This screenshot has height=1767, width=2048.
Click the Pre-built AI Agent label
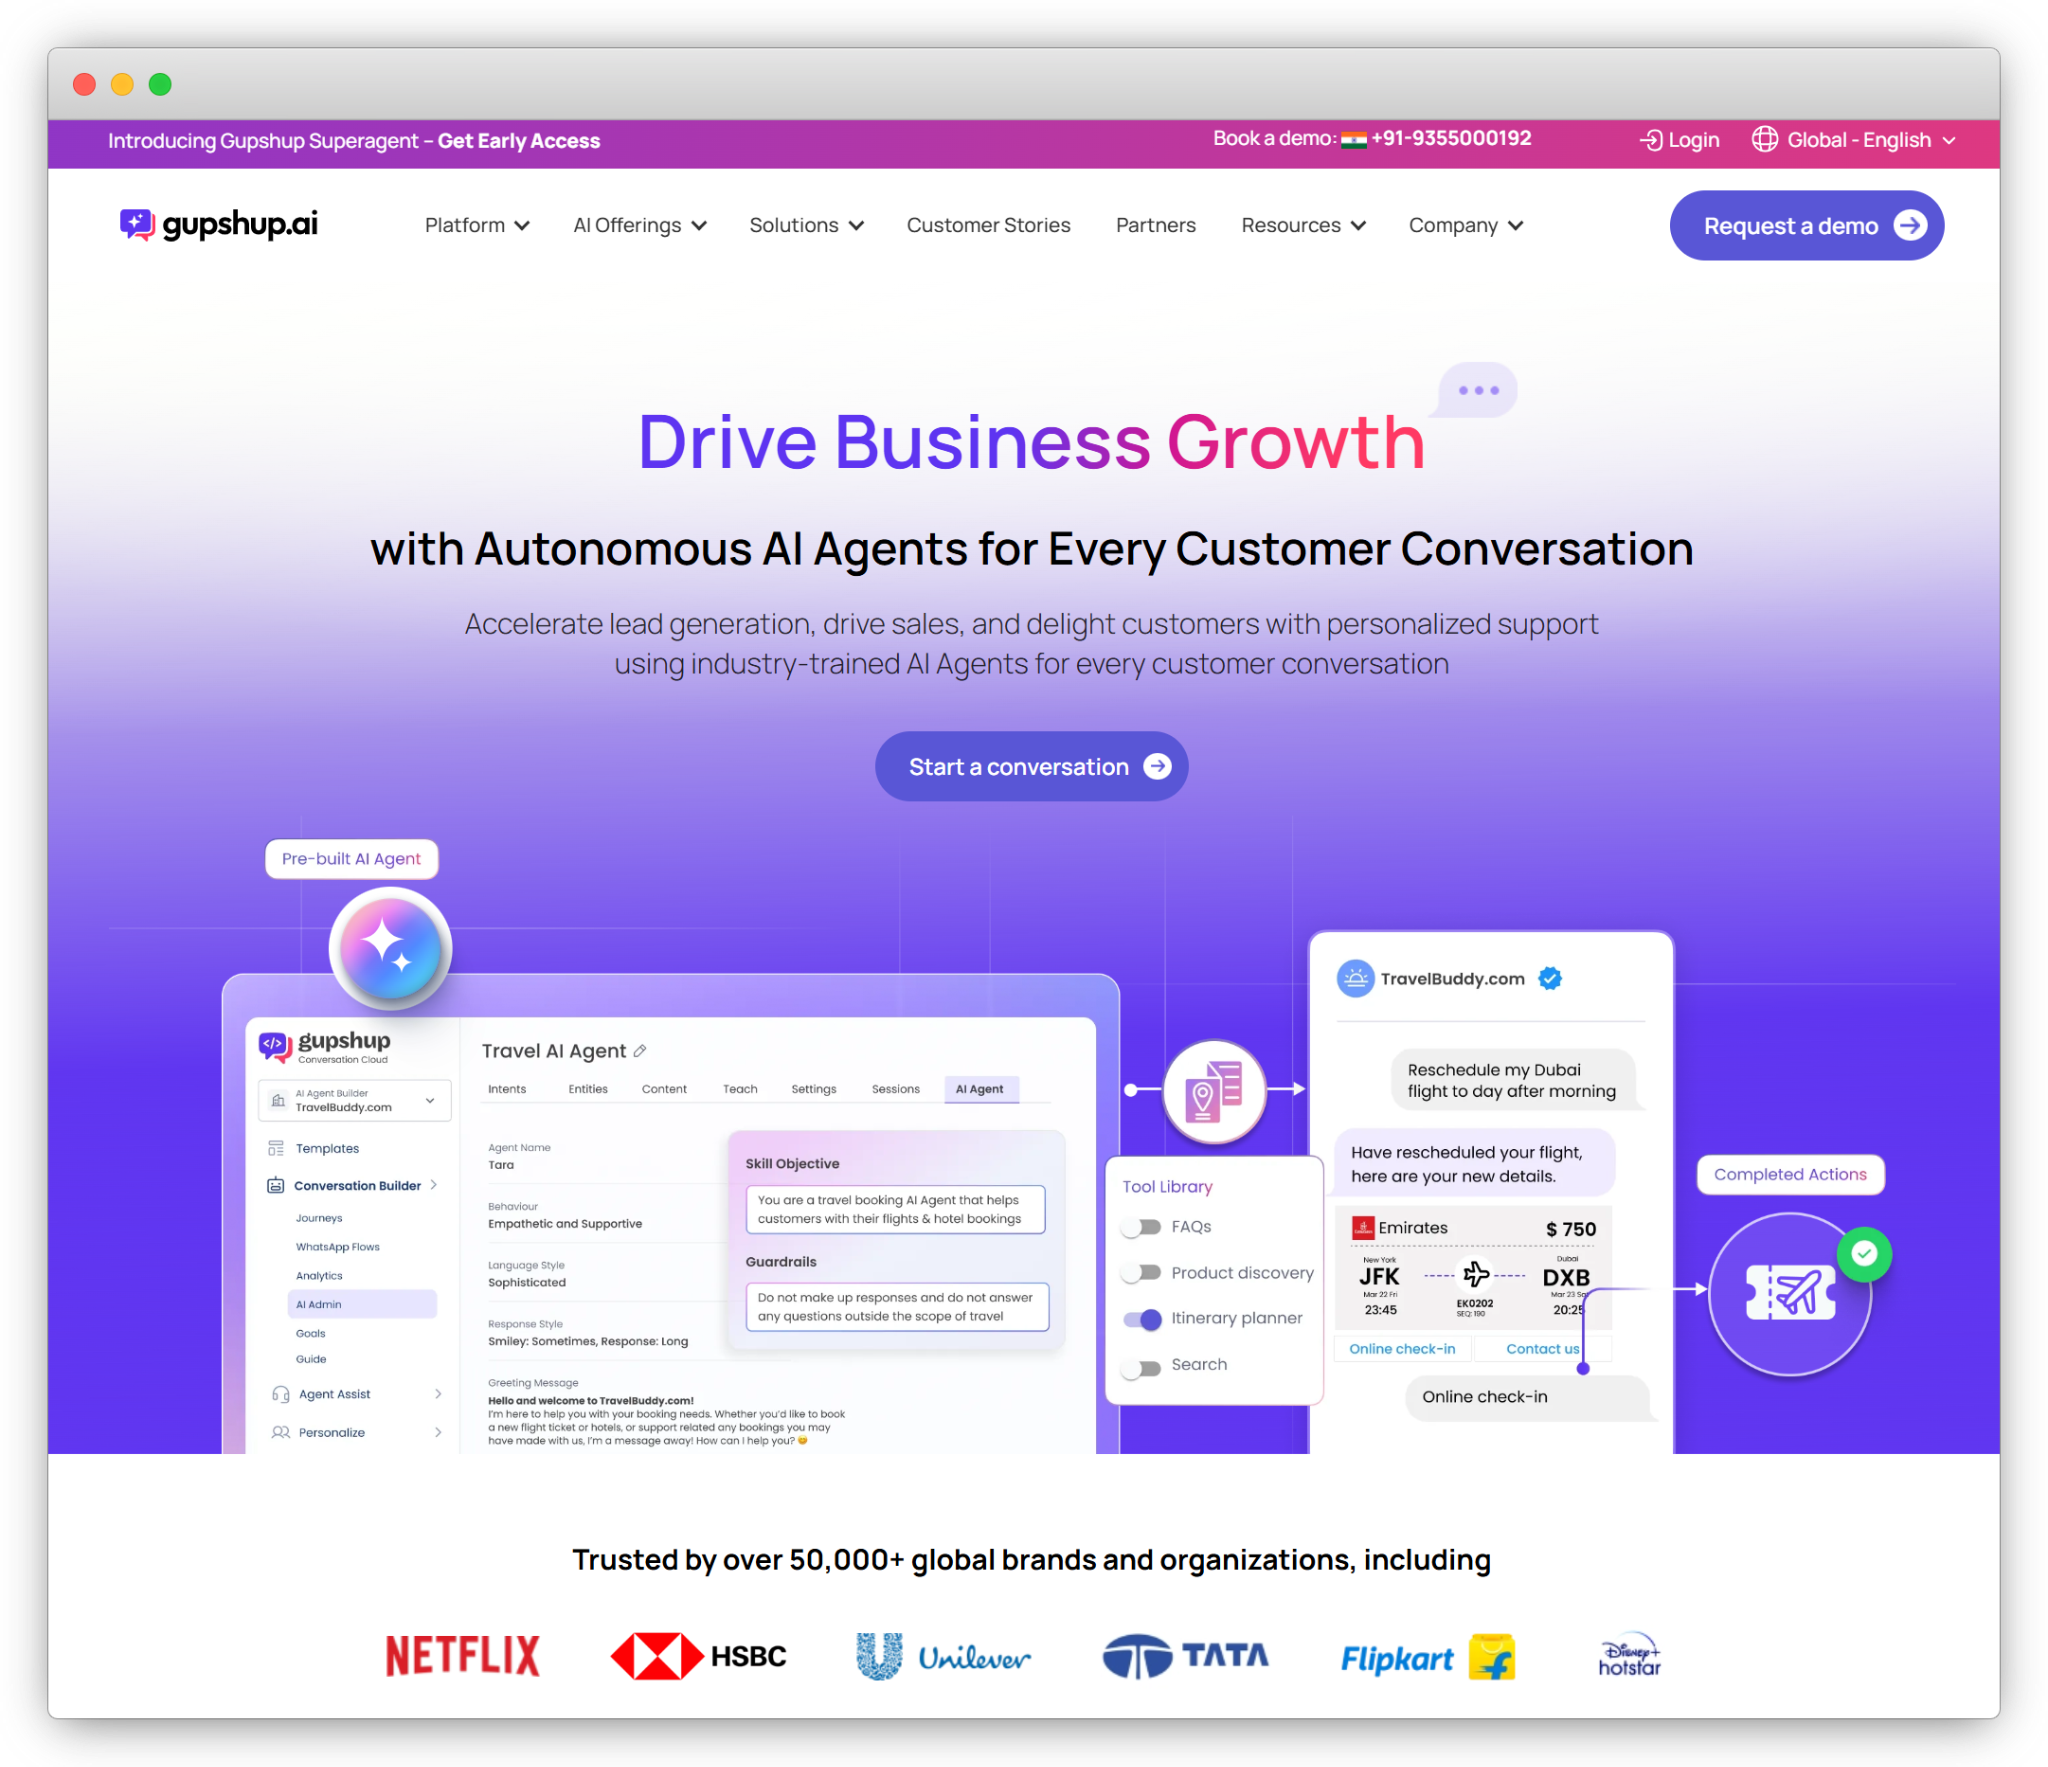(351, 859)
